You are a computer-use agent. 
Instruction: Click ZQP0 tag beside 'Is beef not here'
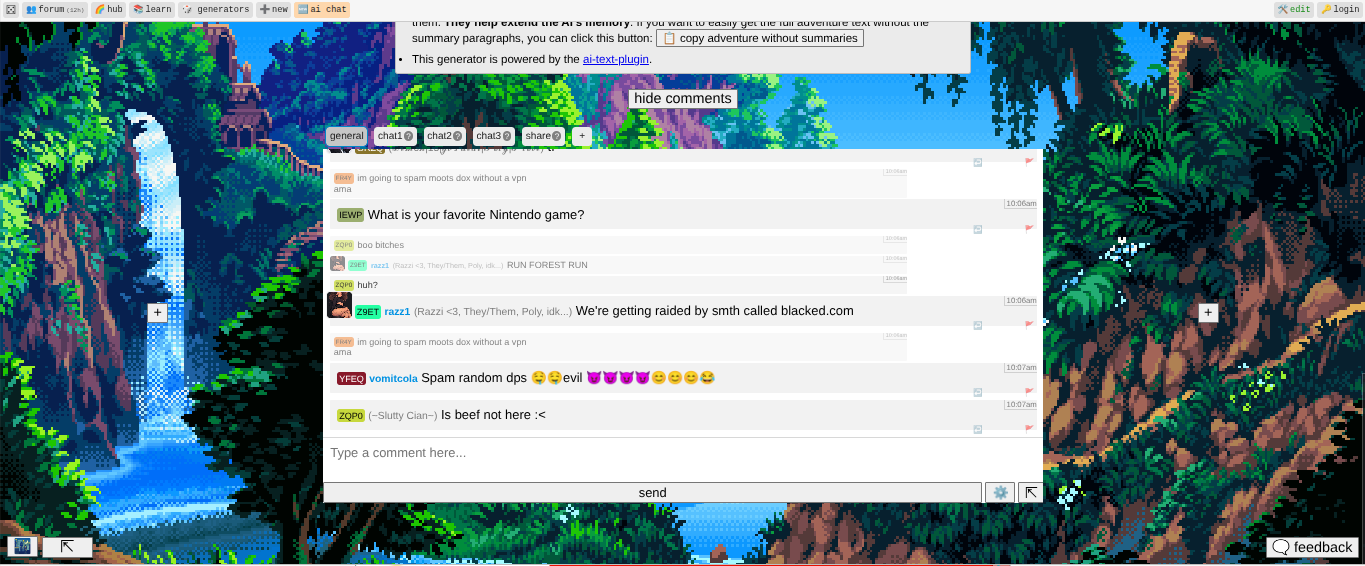click(x=350, y=416)
